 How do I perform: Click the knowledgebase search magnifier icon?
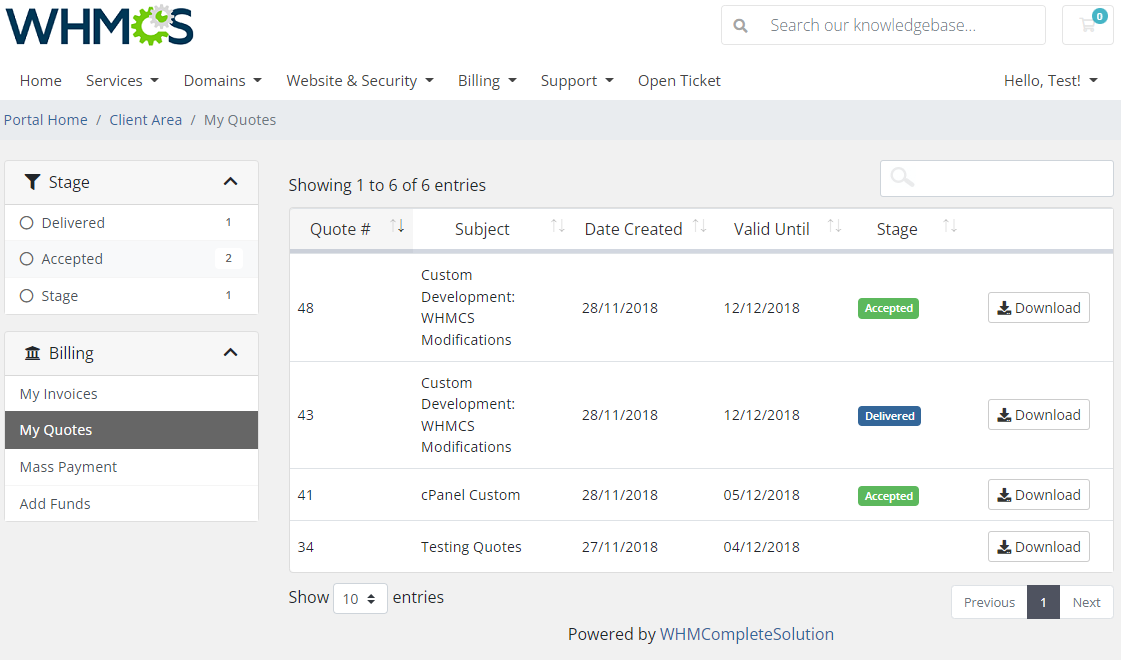741,26
